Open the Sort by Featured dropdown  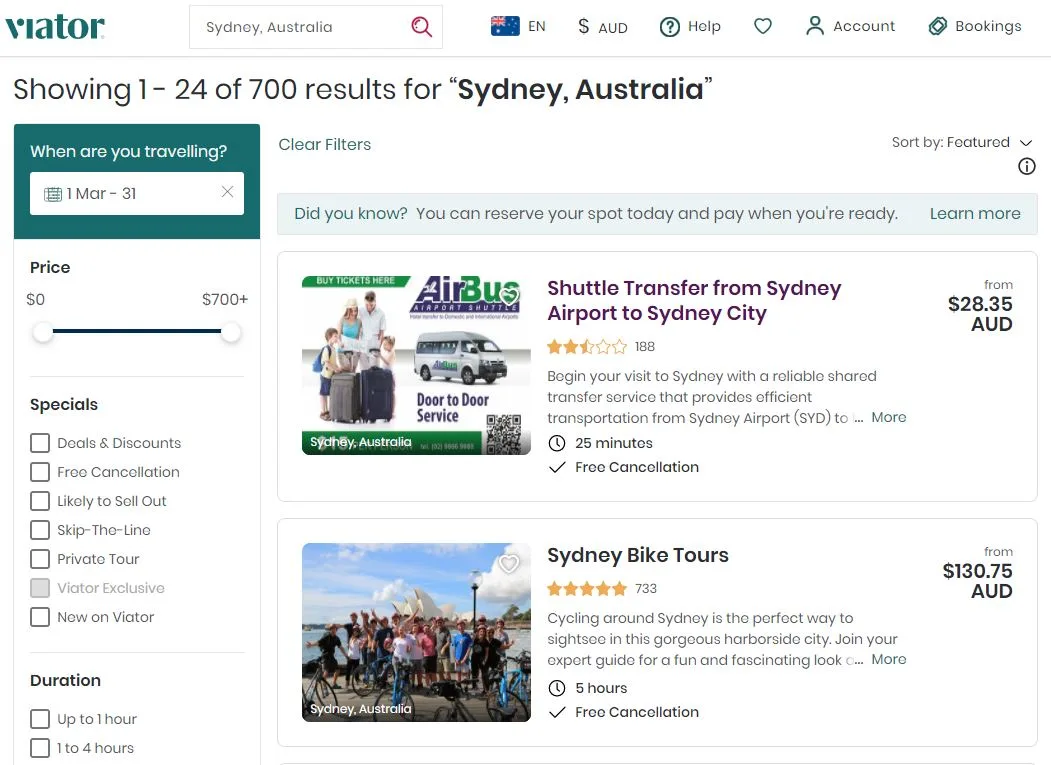coord(961,142)
